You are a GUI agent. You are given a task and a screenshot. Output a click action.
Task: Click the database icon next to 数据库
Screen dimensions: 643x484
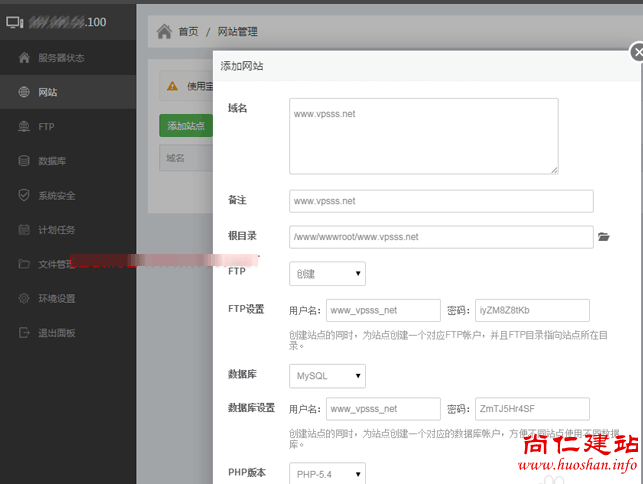click(x=24, y=161)
